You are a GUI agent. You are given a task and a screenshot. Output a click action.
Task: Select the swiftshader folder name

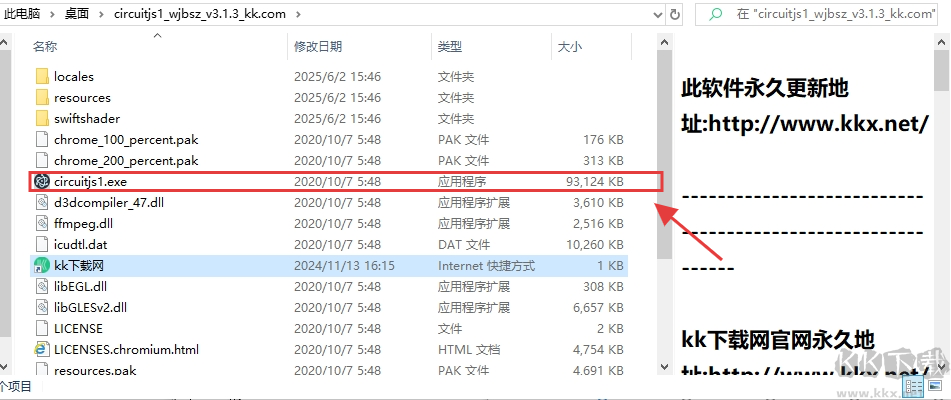pyautogui.click(x=87, y=118)
